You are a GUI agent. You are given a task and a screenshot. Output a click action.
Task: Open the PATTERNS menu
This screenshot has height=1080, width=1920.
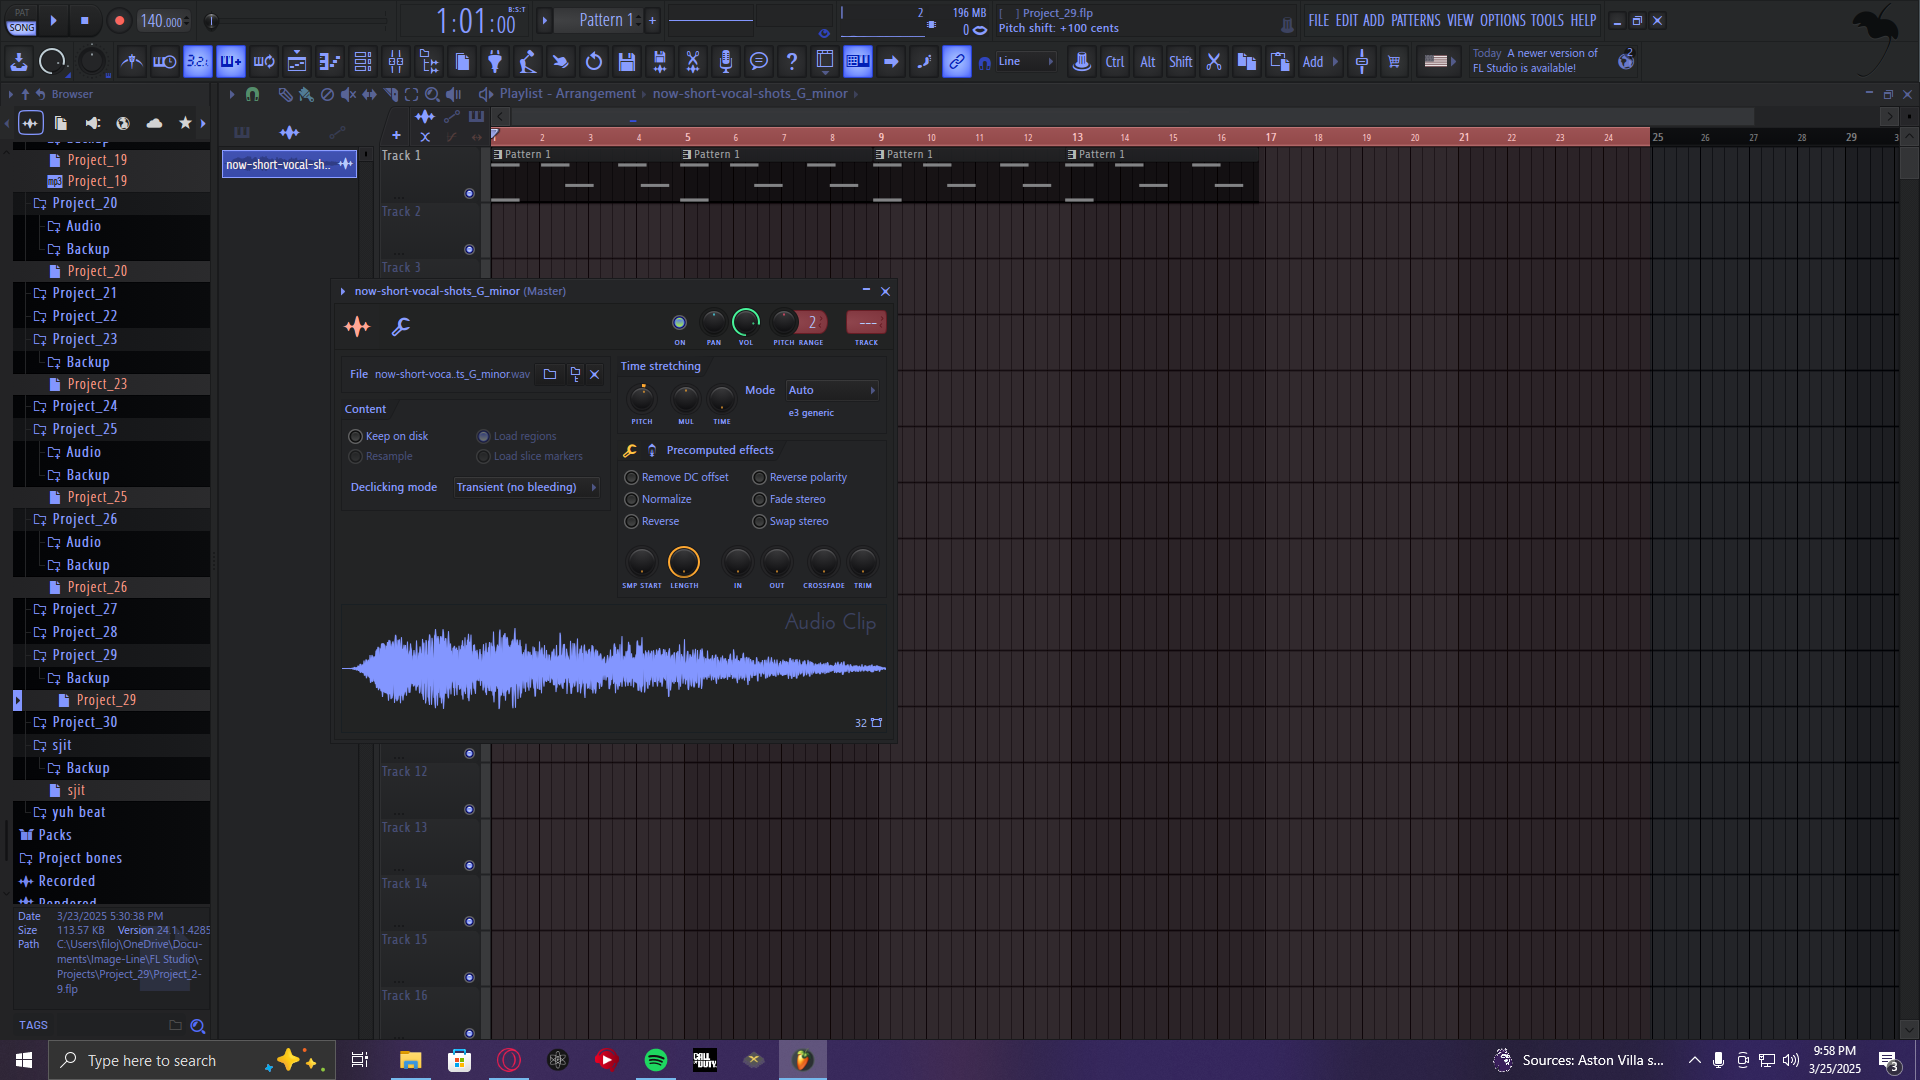point(1415,20)
